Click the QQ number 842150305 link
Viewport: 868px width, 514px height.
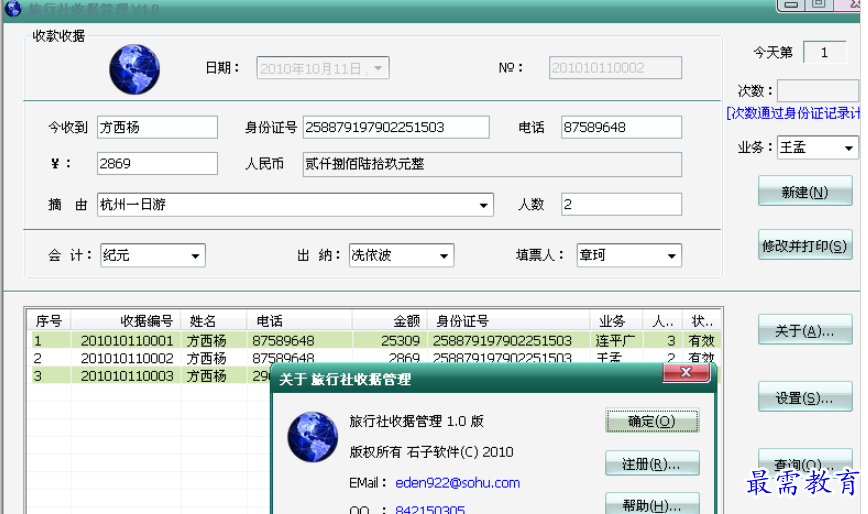pos(430,509)
